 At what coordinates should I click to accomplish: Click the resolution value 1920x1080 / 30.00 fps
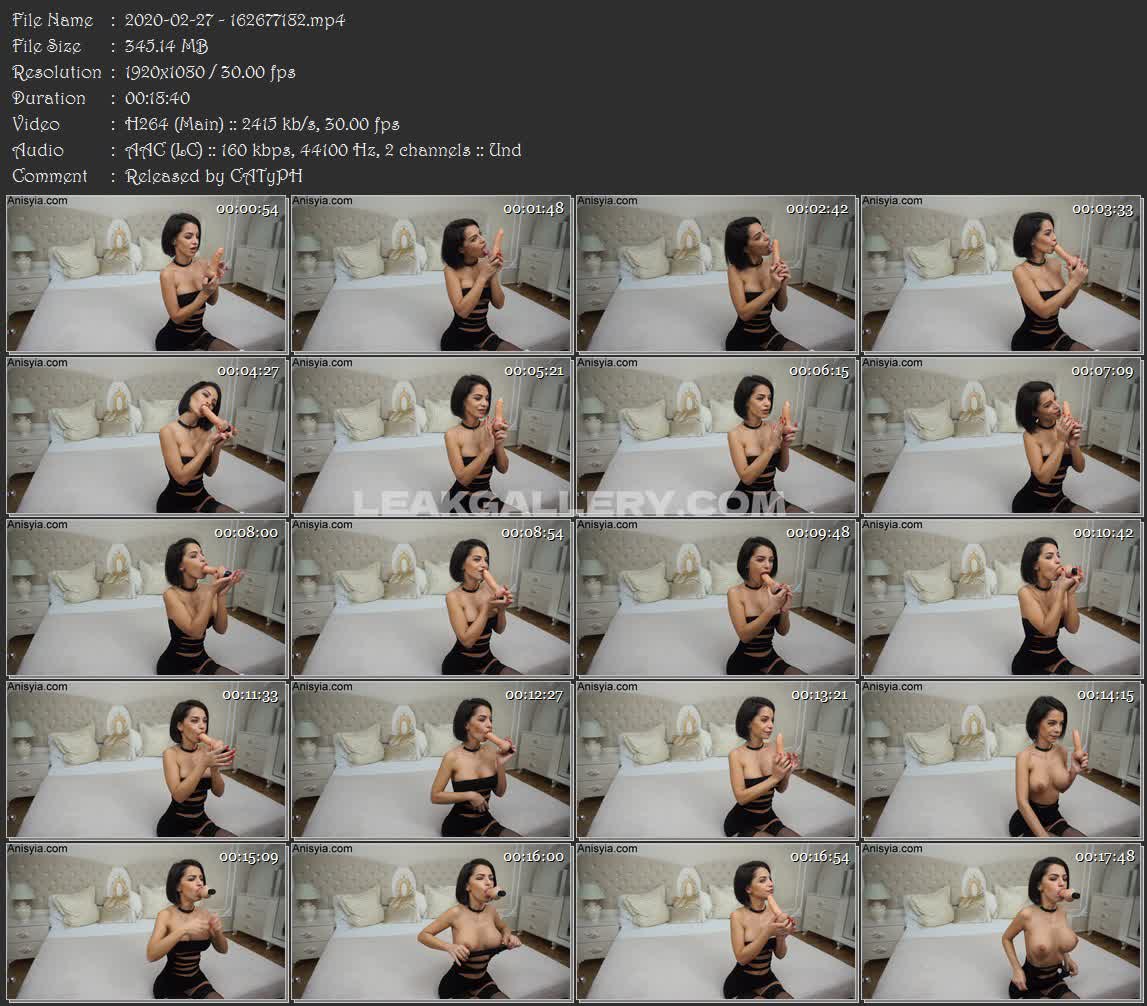pyautogui.click(x=210, y=72)
